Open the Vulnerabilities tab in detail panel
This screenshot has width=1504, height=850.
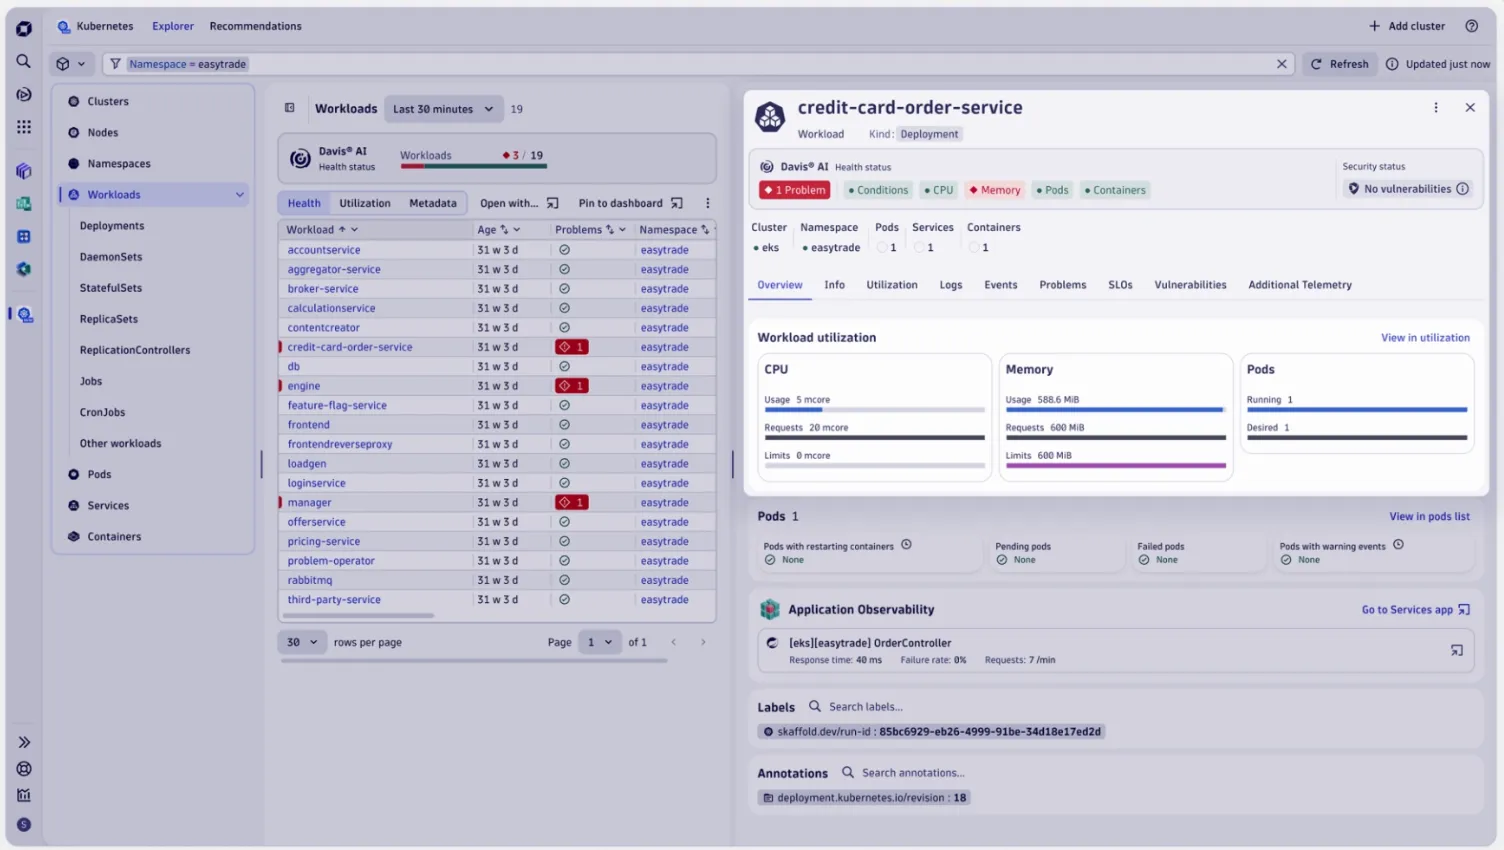[x=1190, y=285]
